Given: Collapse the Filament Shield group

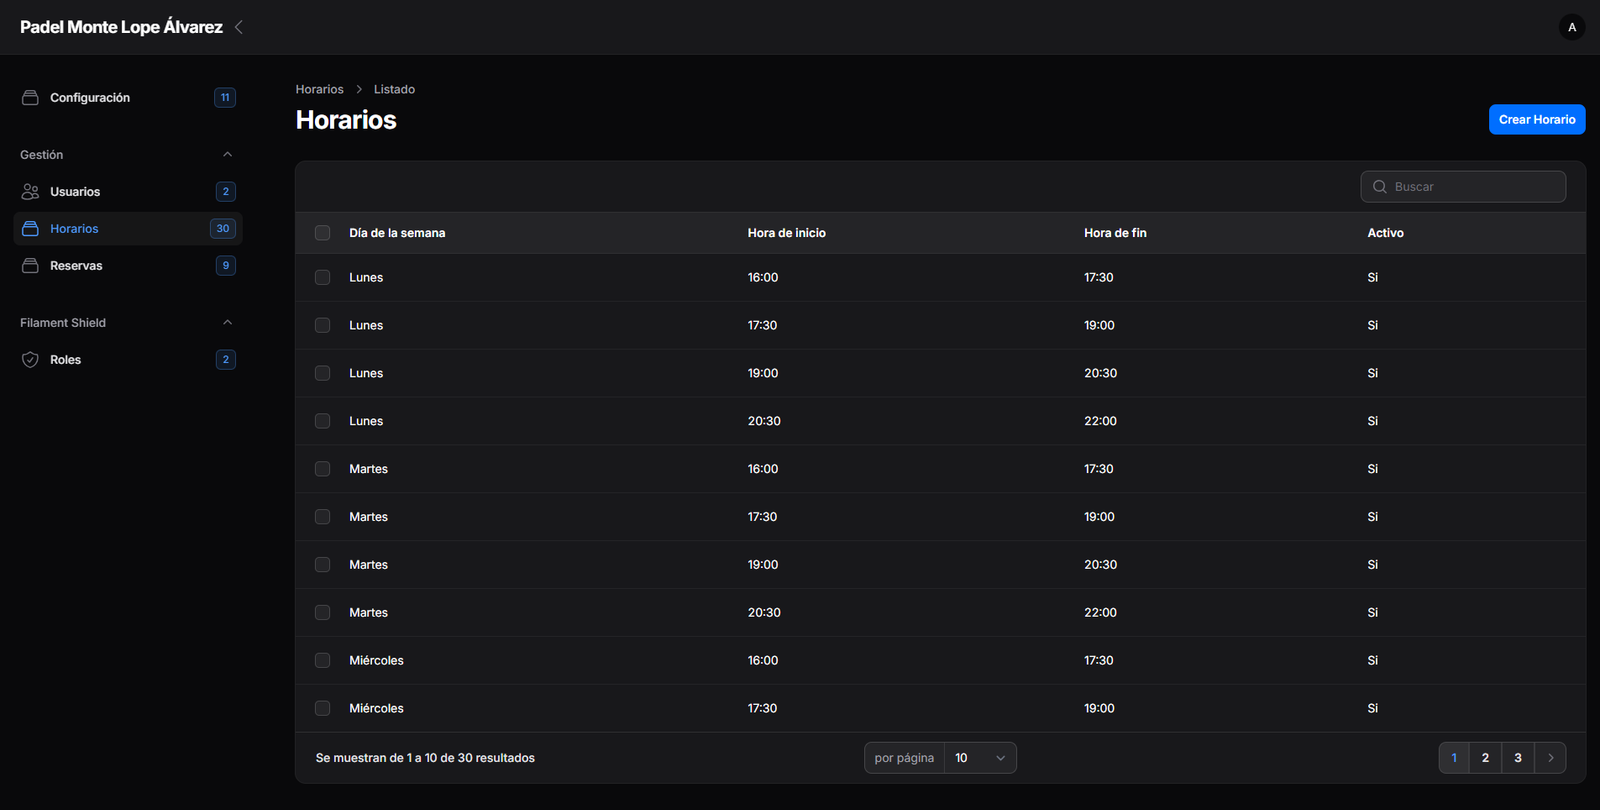Looking at the screenshot, I should 227,323.
